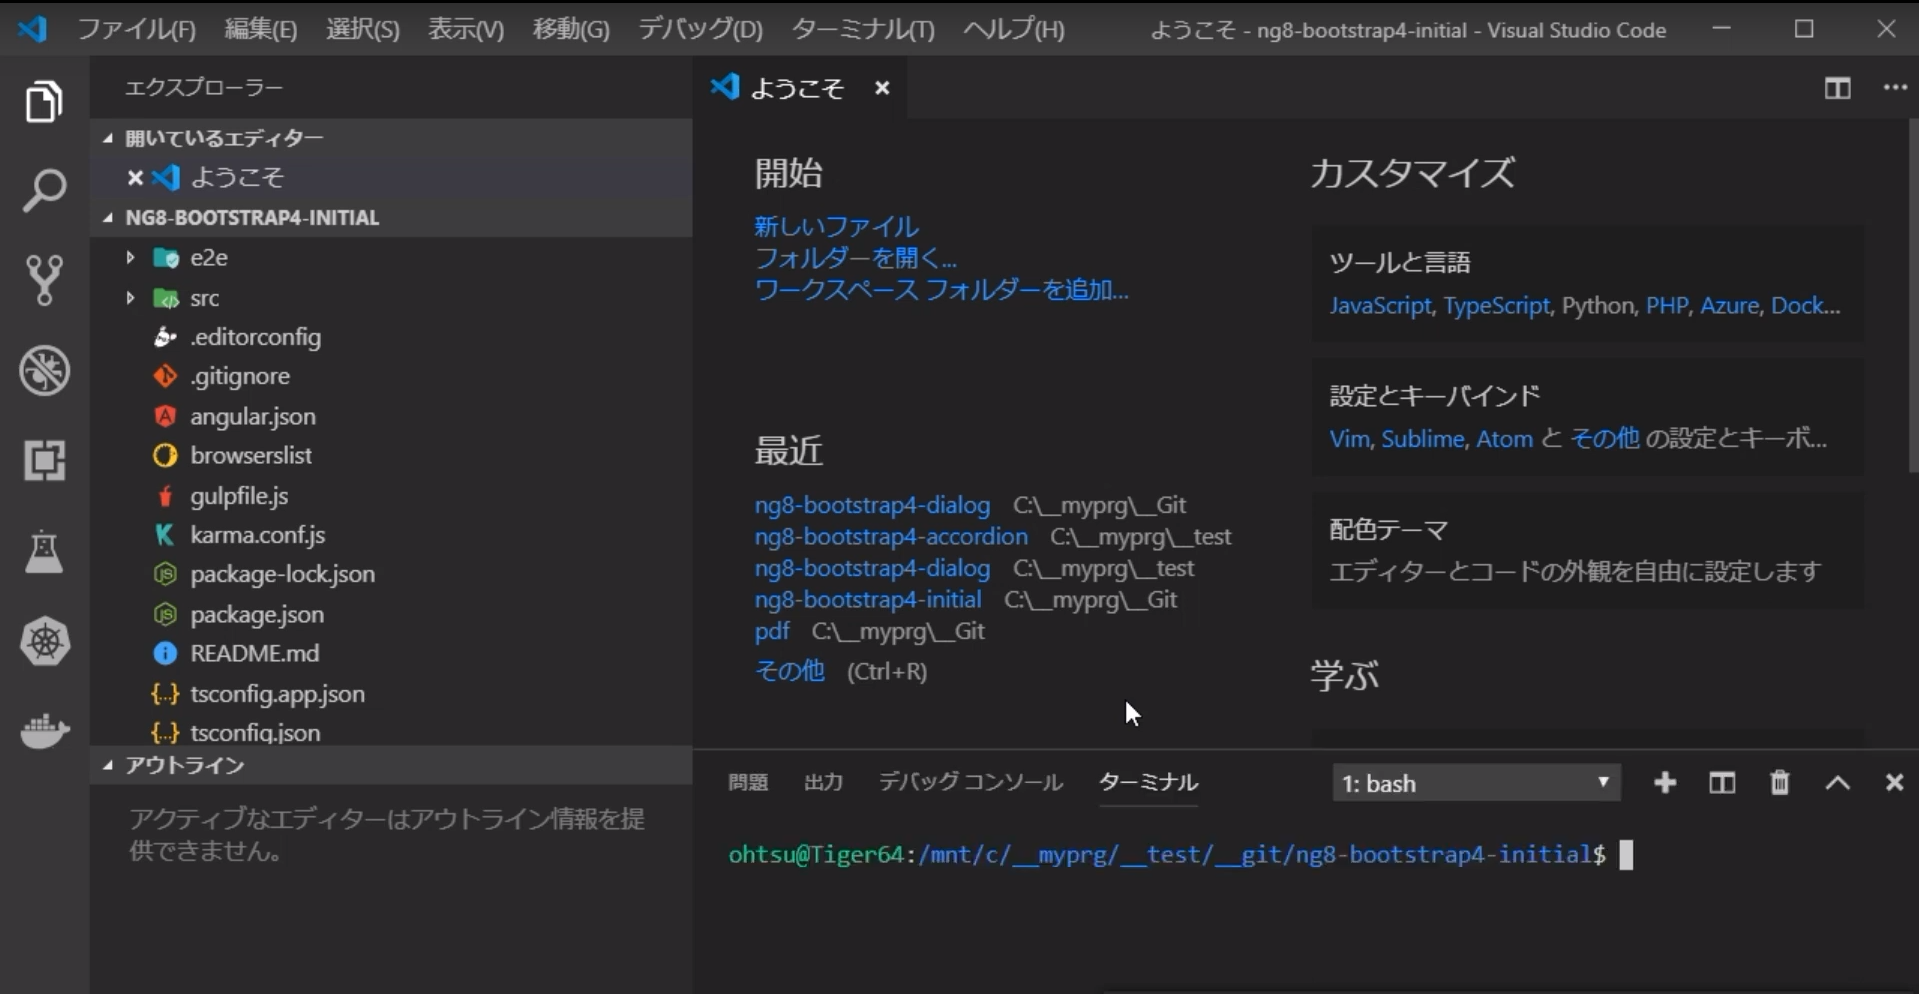Click the welcome page vertical scrollbar
1919x994 pixels.
pos(1912,297)
